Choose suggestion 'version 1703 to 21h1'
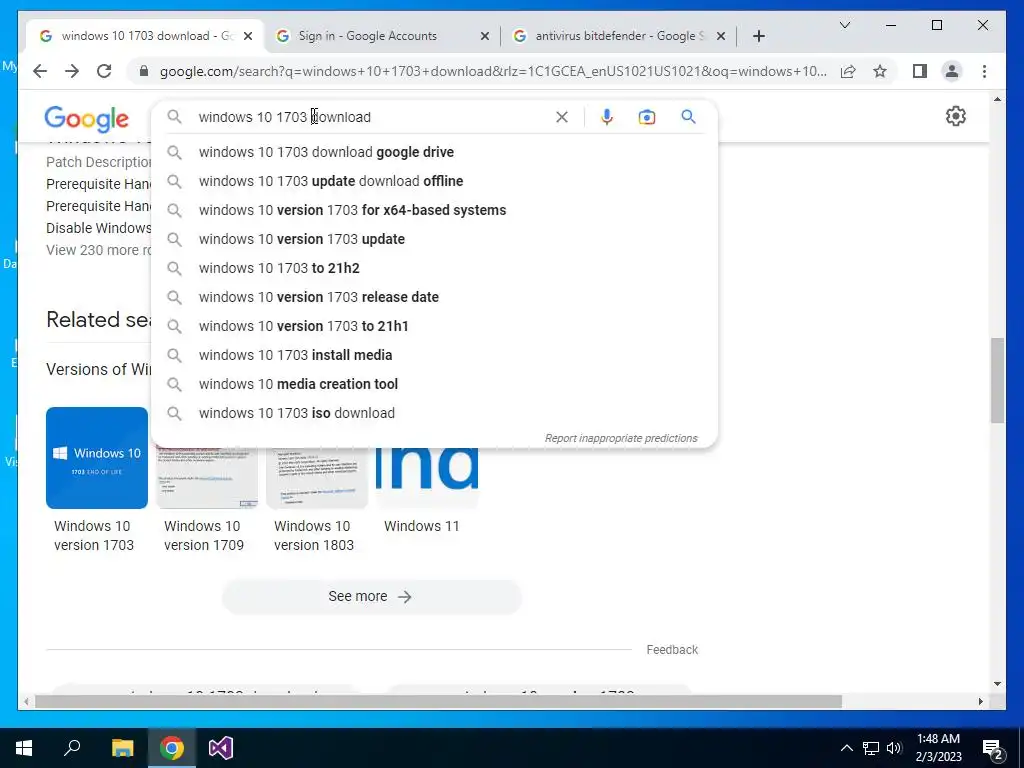The width and height of the screenshot is (1024, 768). coord(434,326)
